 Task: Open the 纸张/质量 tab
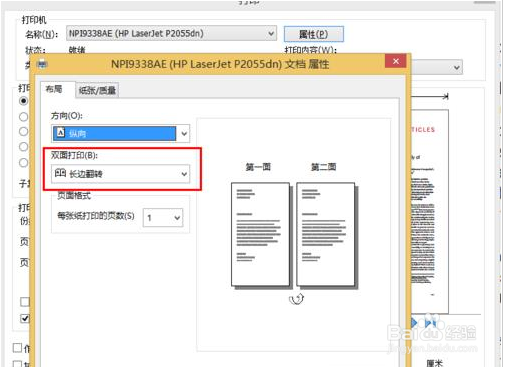(97, 90)
